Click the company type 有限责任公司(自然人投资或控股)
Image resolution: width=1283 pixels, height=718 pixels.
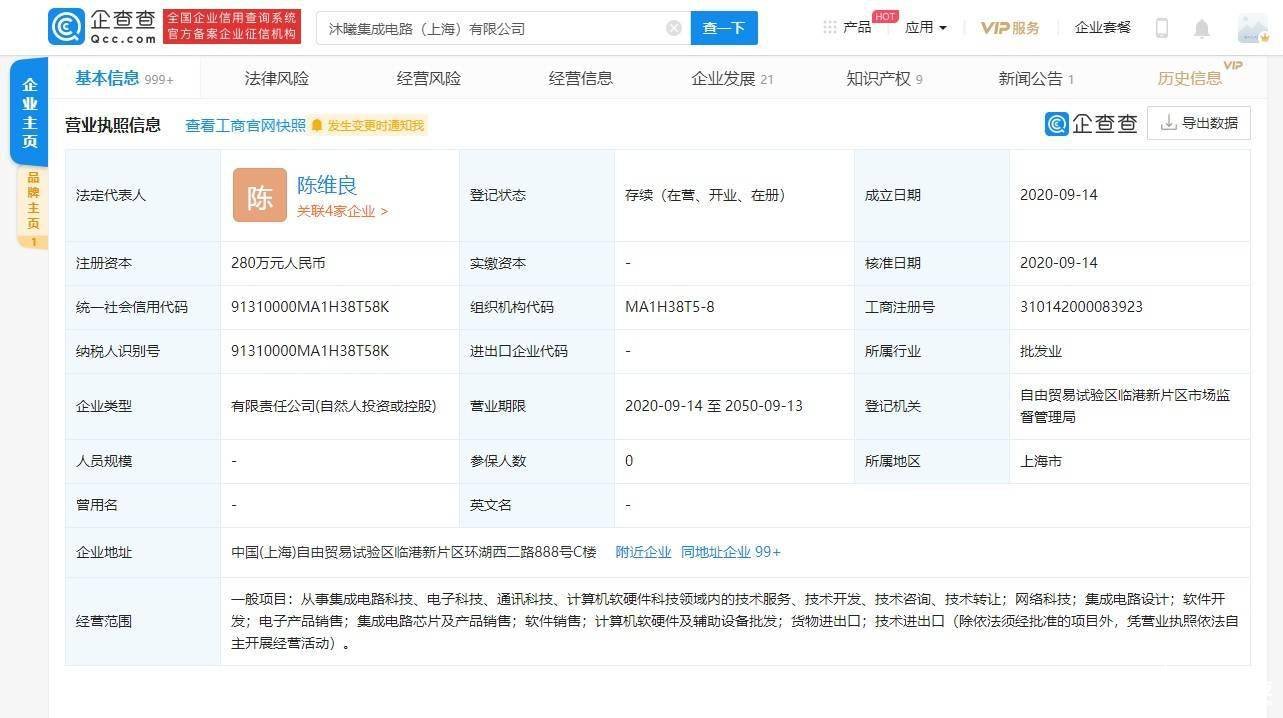(x=334, y=406)
